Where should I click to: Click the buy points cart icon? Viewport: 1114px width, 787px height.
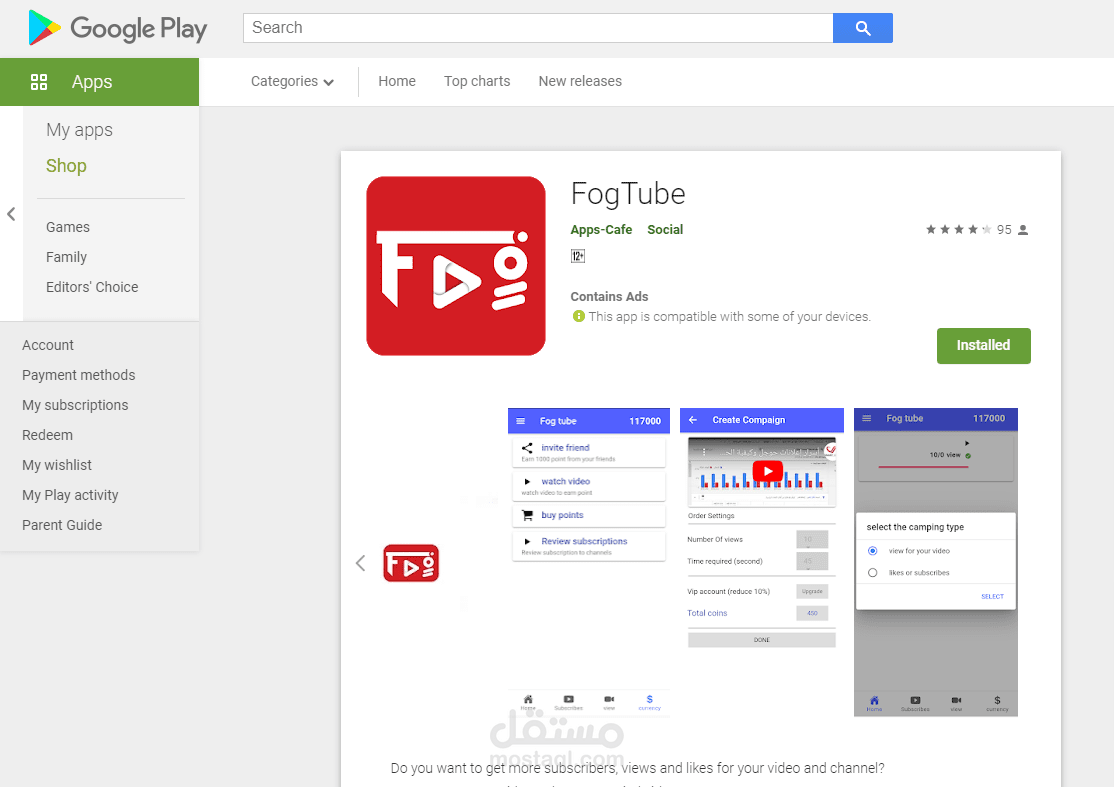527,515
